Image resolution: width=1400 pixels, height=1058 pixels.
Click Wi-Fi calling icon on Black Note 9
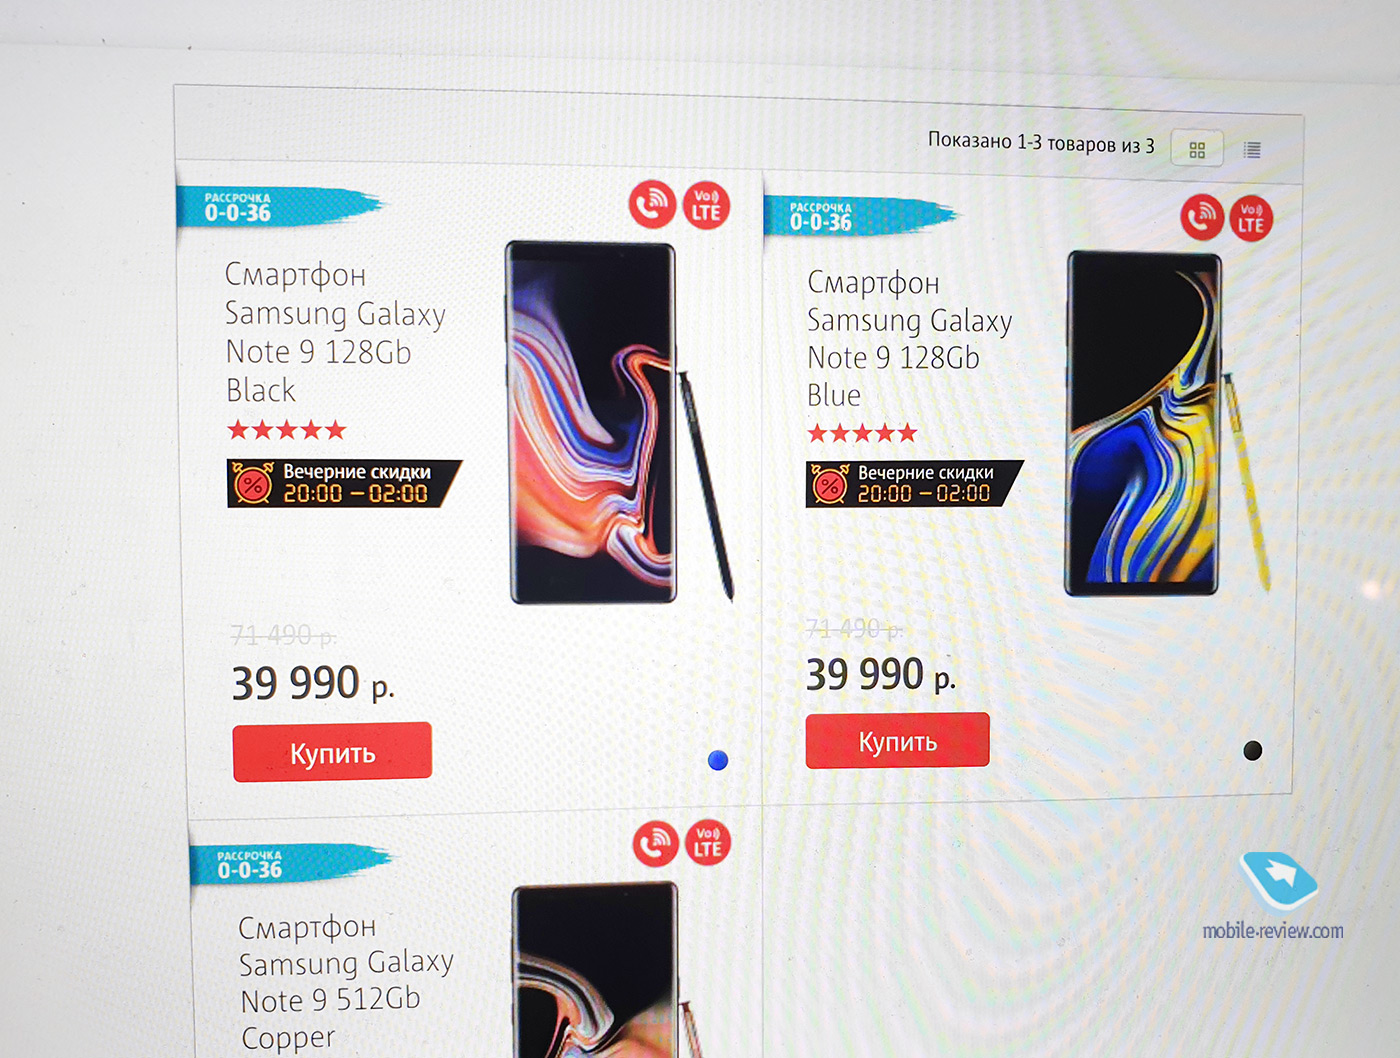[653, 204]
